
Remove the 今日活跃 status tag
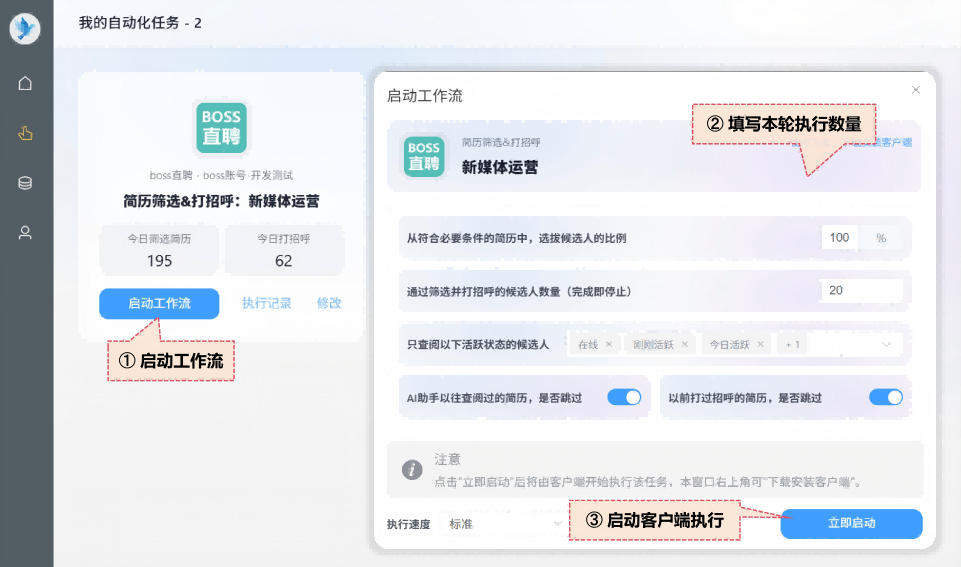click(760, 344)
